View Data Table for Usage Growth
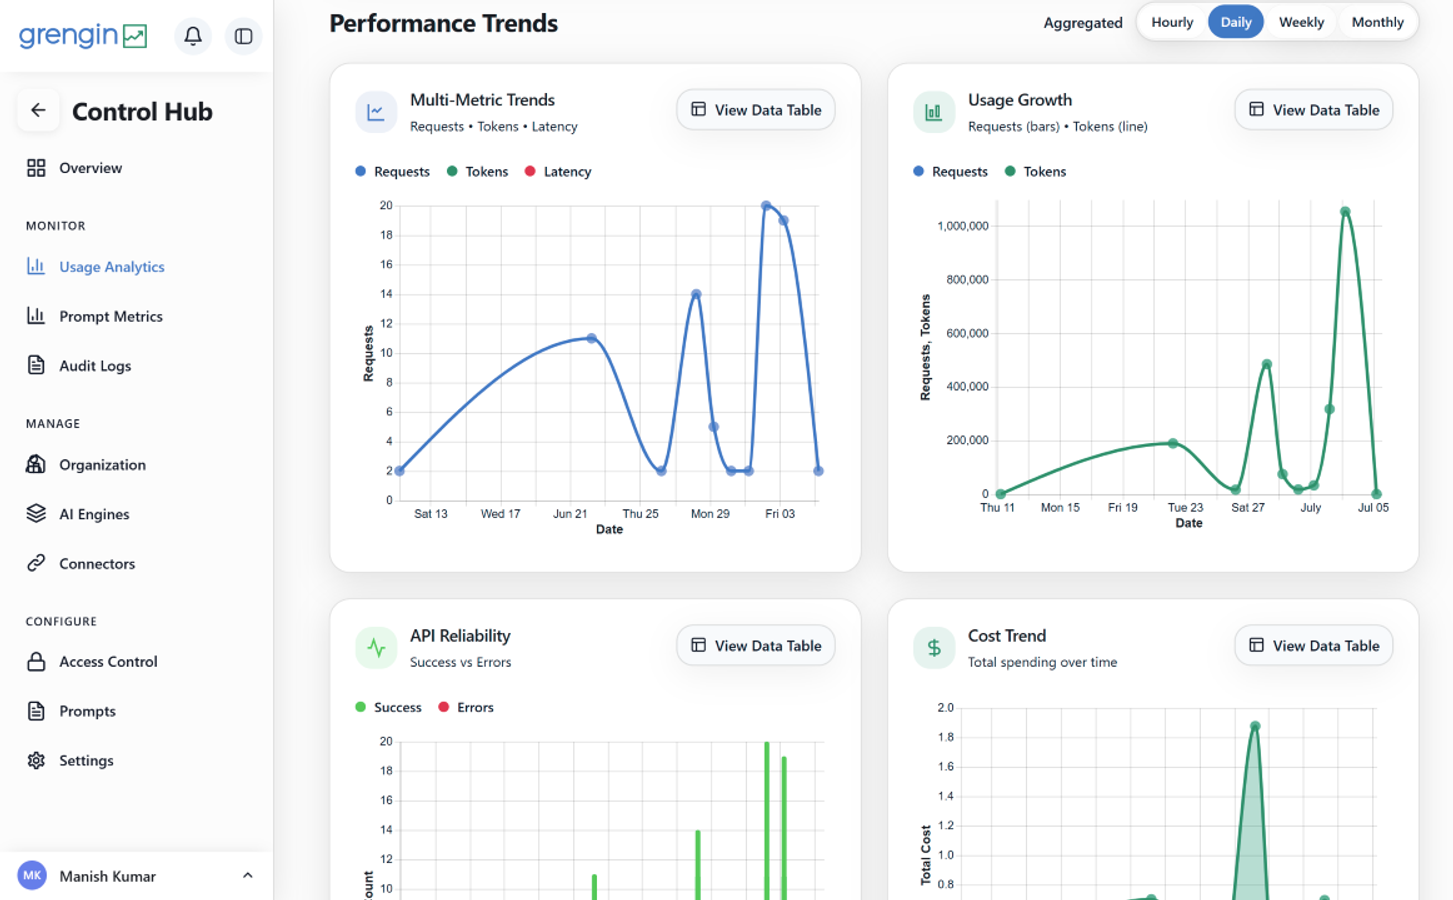Screen dimensions: 1453x900 pos(1314,110)
